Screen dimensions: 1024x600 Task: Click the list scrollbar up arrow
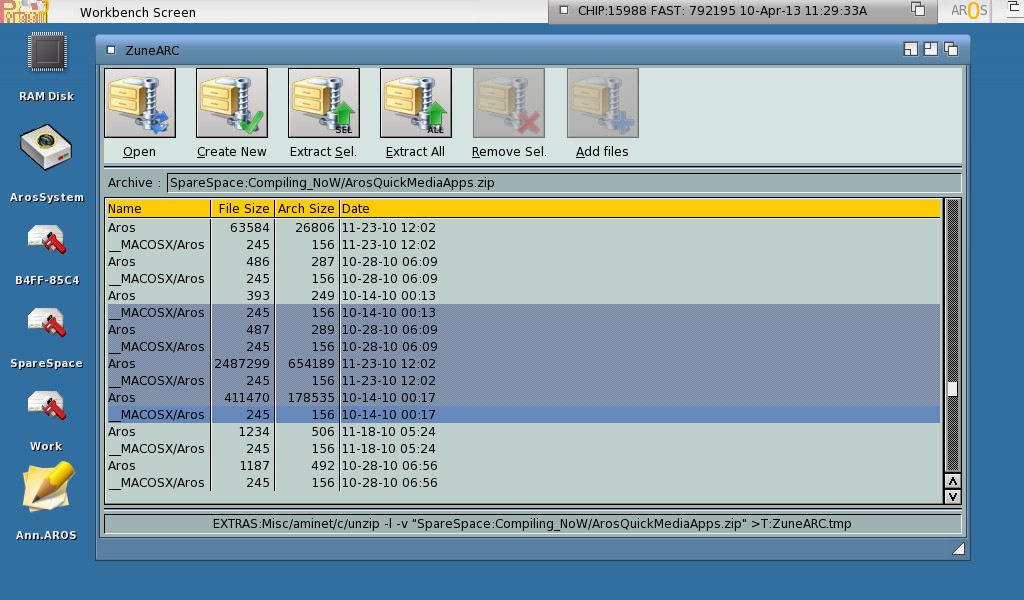tap(953, 481)
